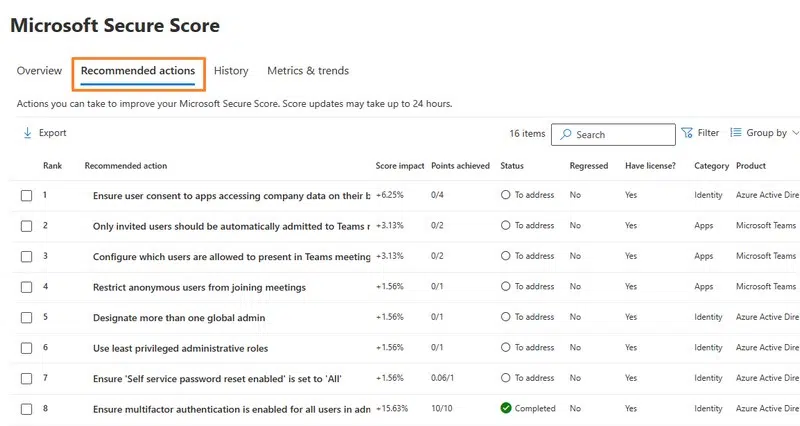Click green Completed checkmark icon in row 8
The width and height of the screenshot is (800, 426).
click(x=506, y=408)
